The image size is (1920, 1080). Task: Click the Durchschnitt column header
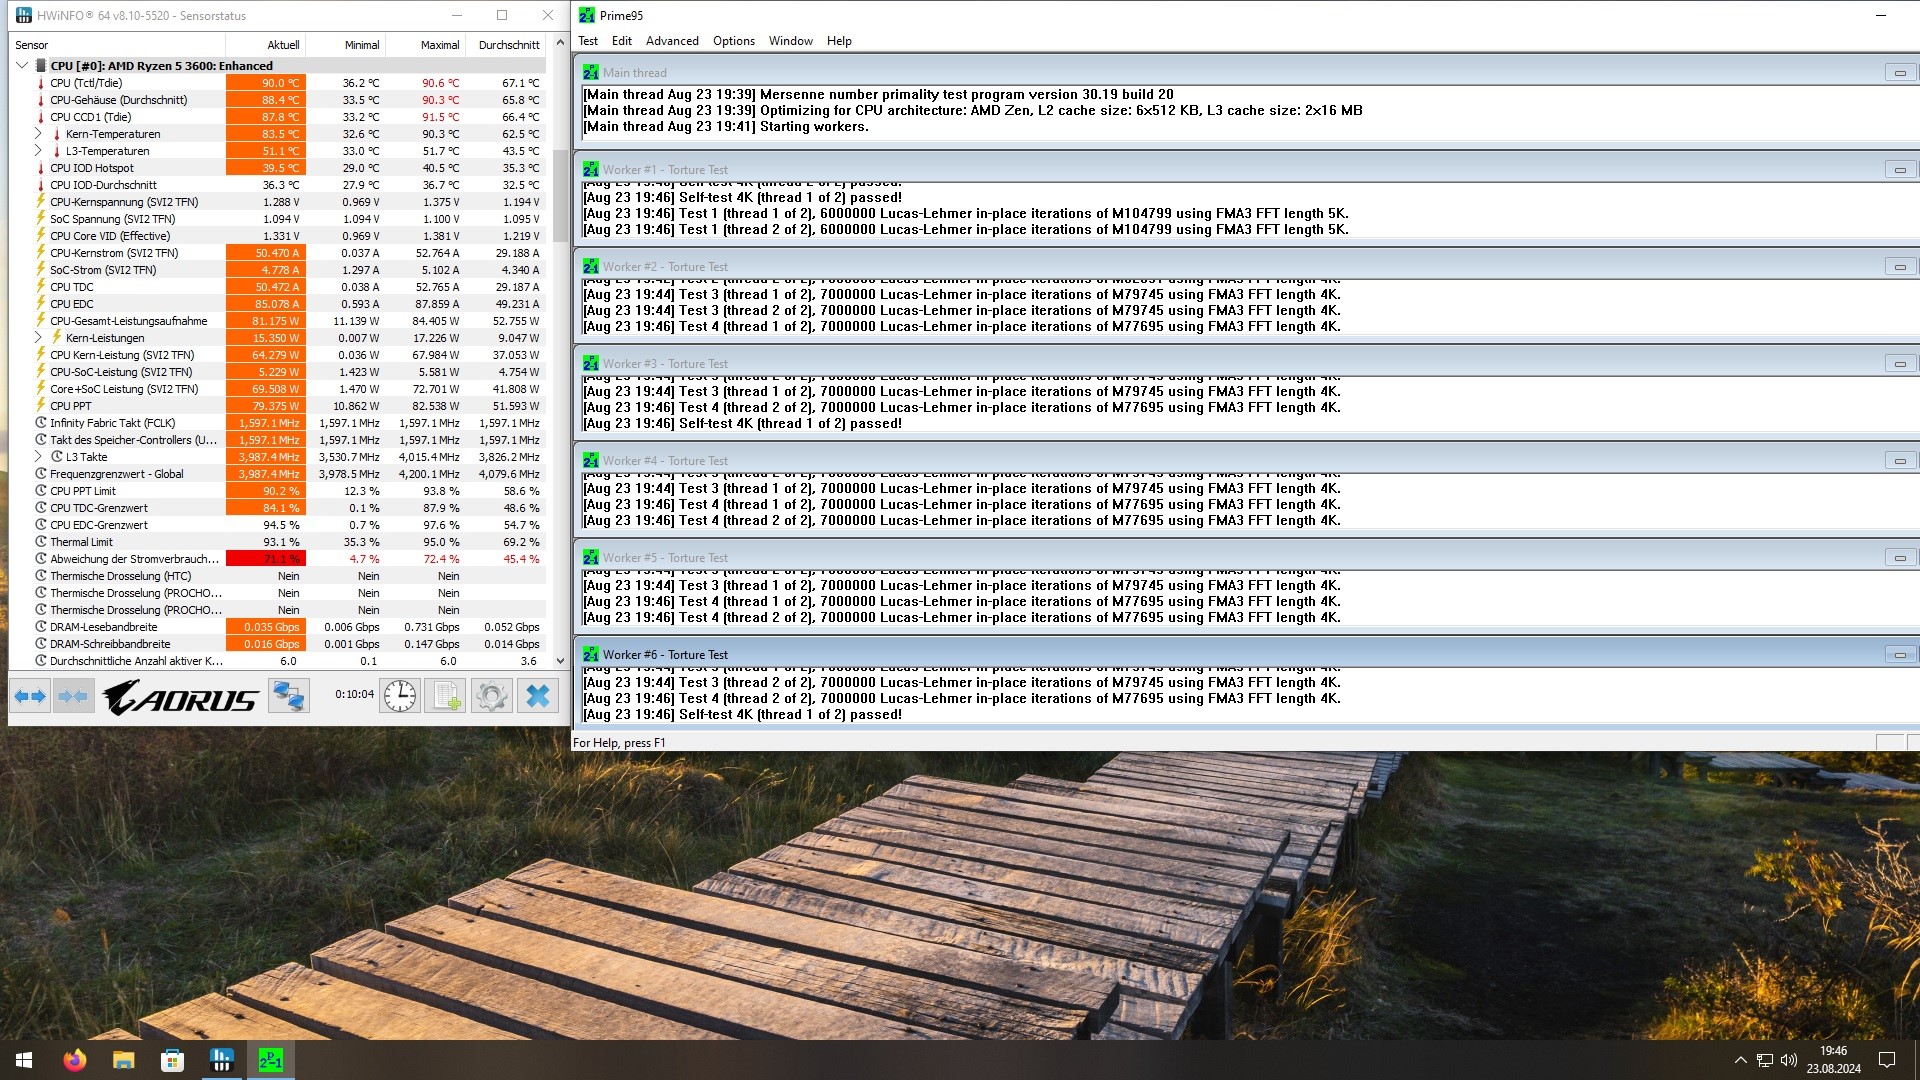[509, 45]
